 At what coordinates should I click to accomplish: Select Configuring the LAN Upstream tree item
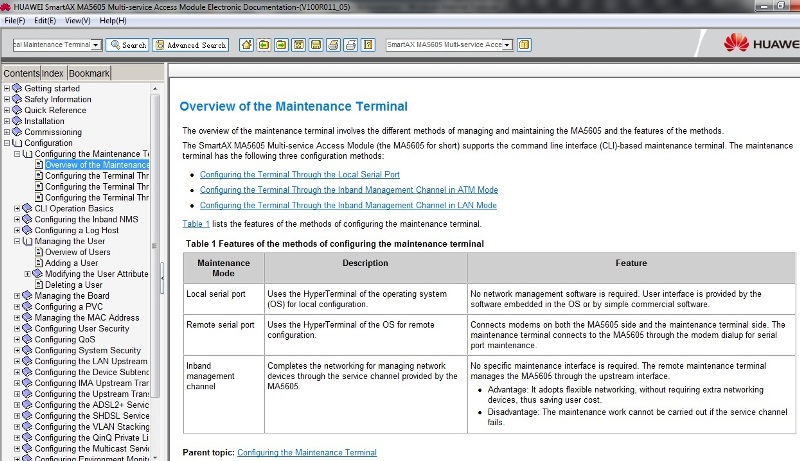click(x=91, y=361)
